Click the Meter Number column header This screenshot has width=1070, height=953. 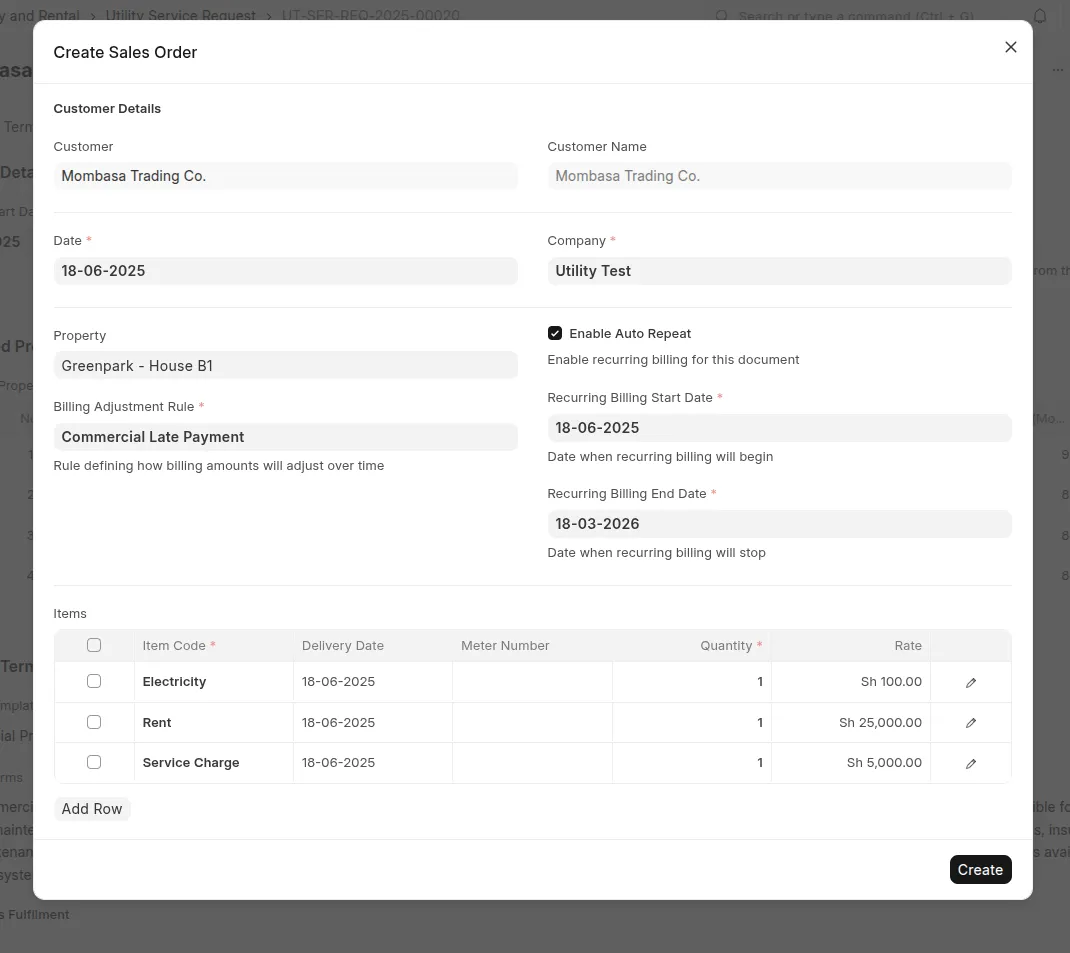click(x=532, y=645)
